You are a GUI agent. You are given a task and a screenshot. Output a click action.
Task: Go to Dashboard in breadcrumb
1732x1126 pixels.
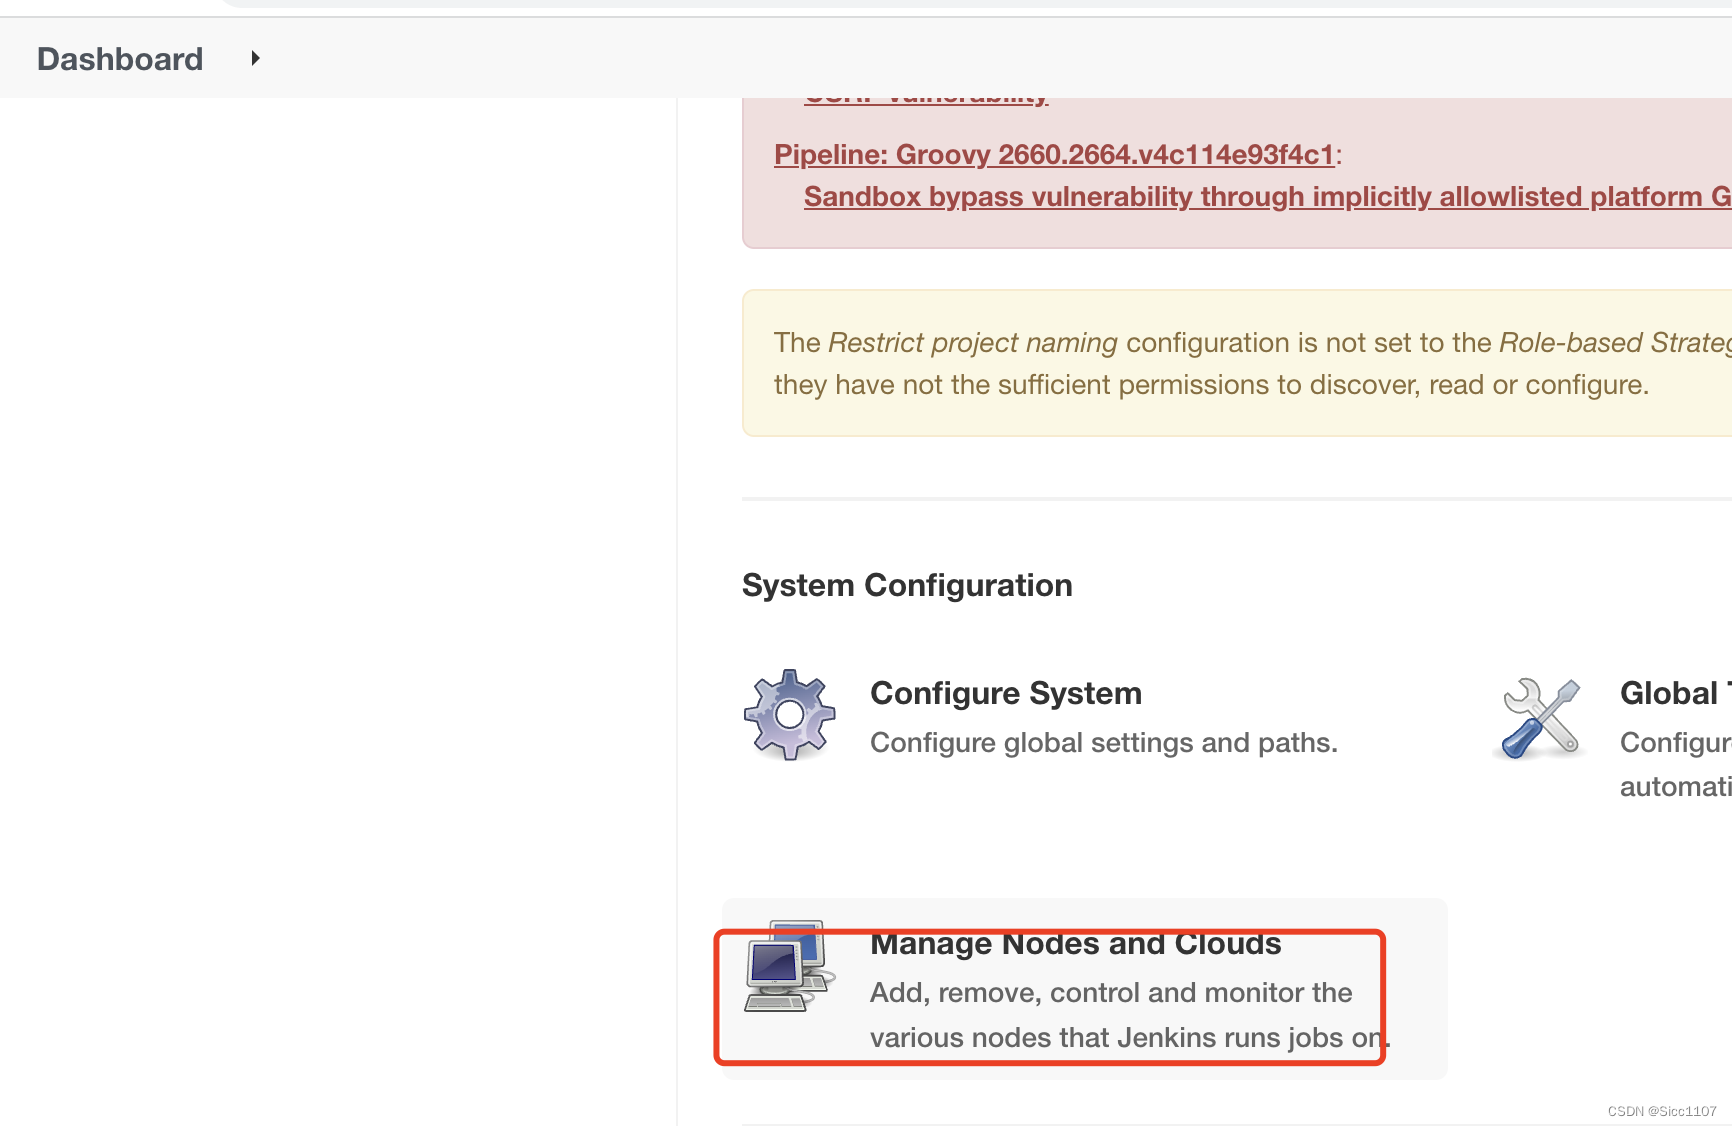coord(120,59)
